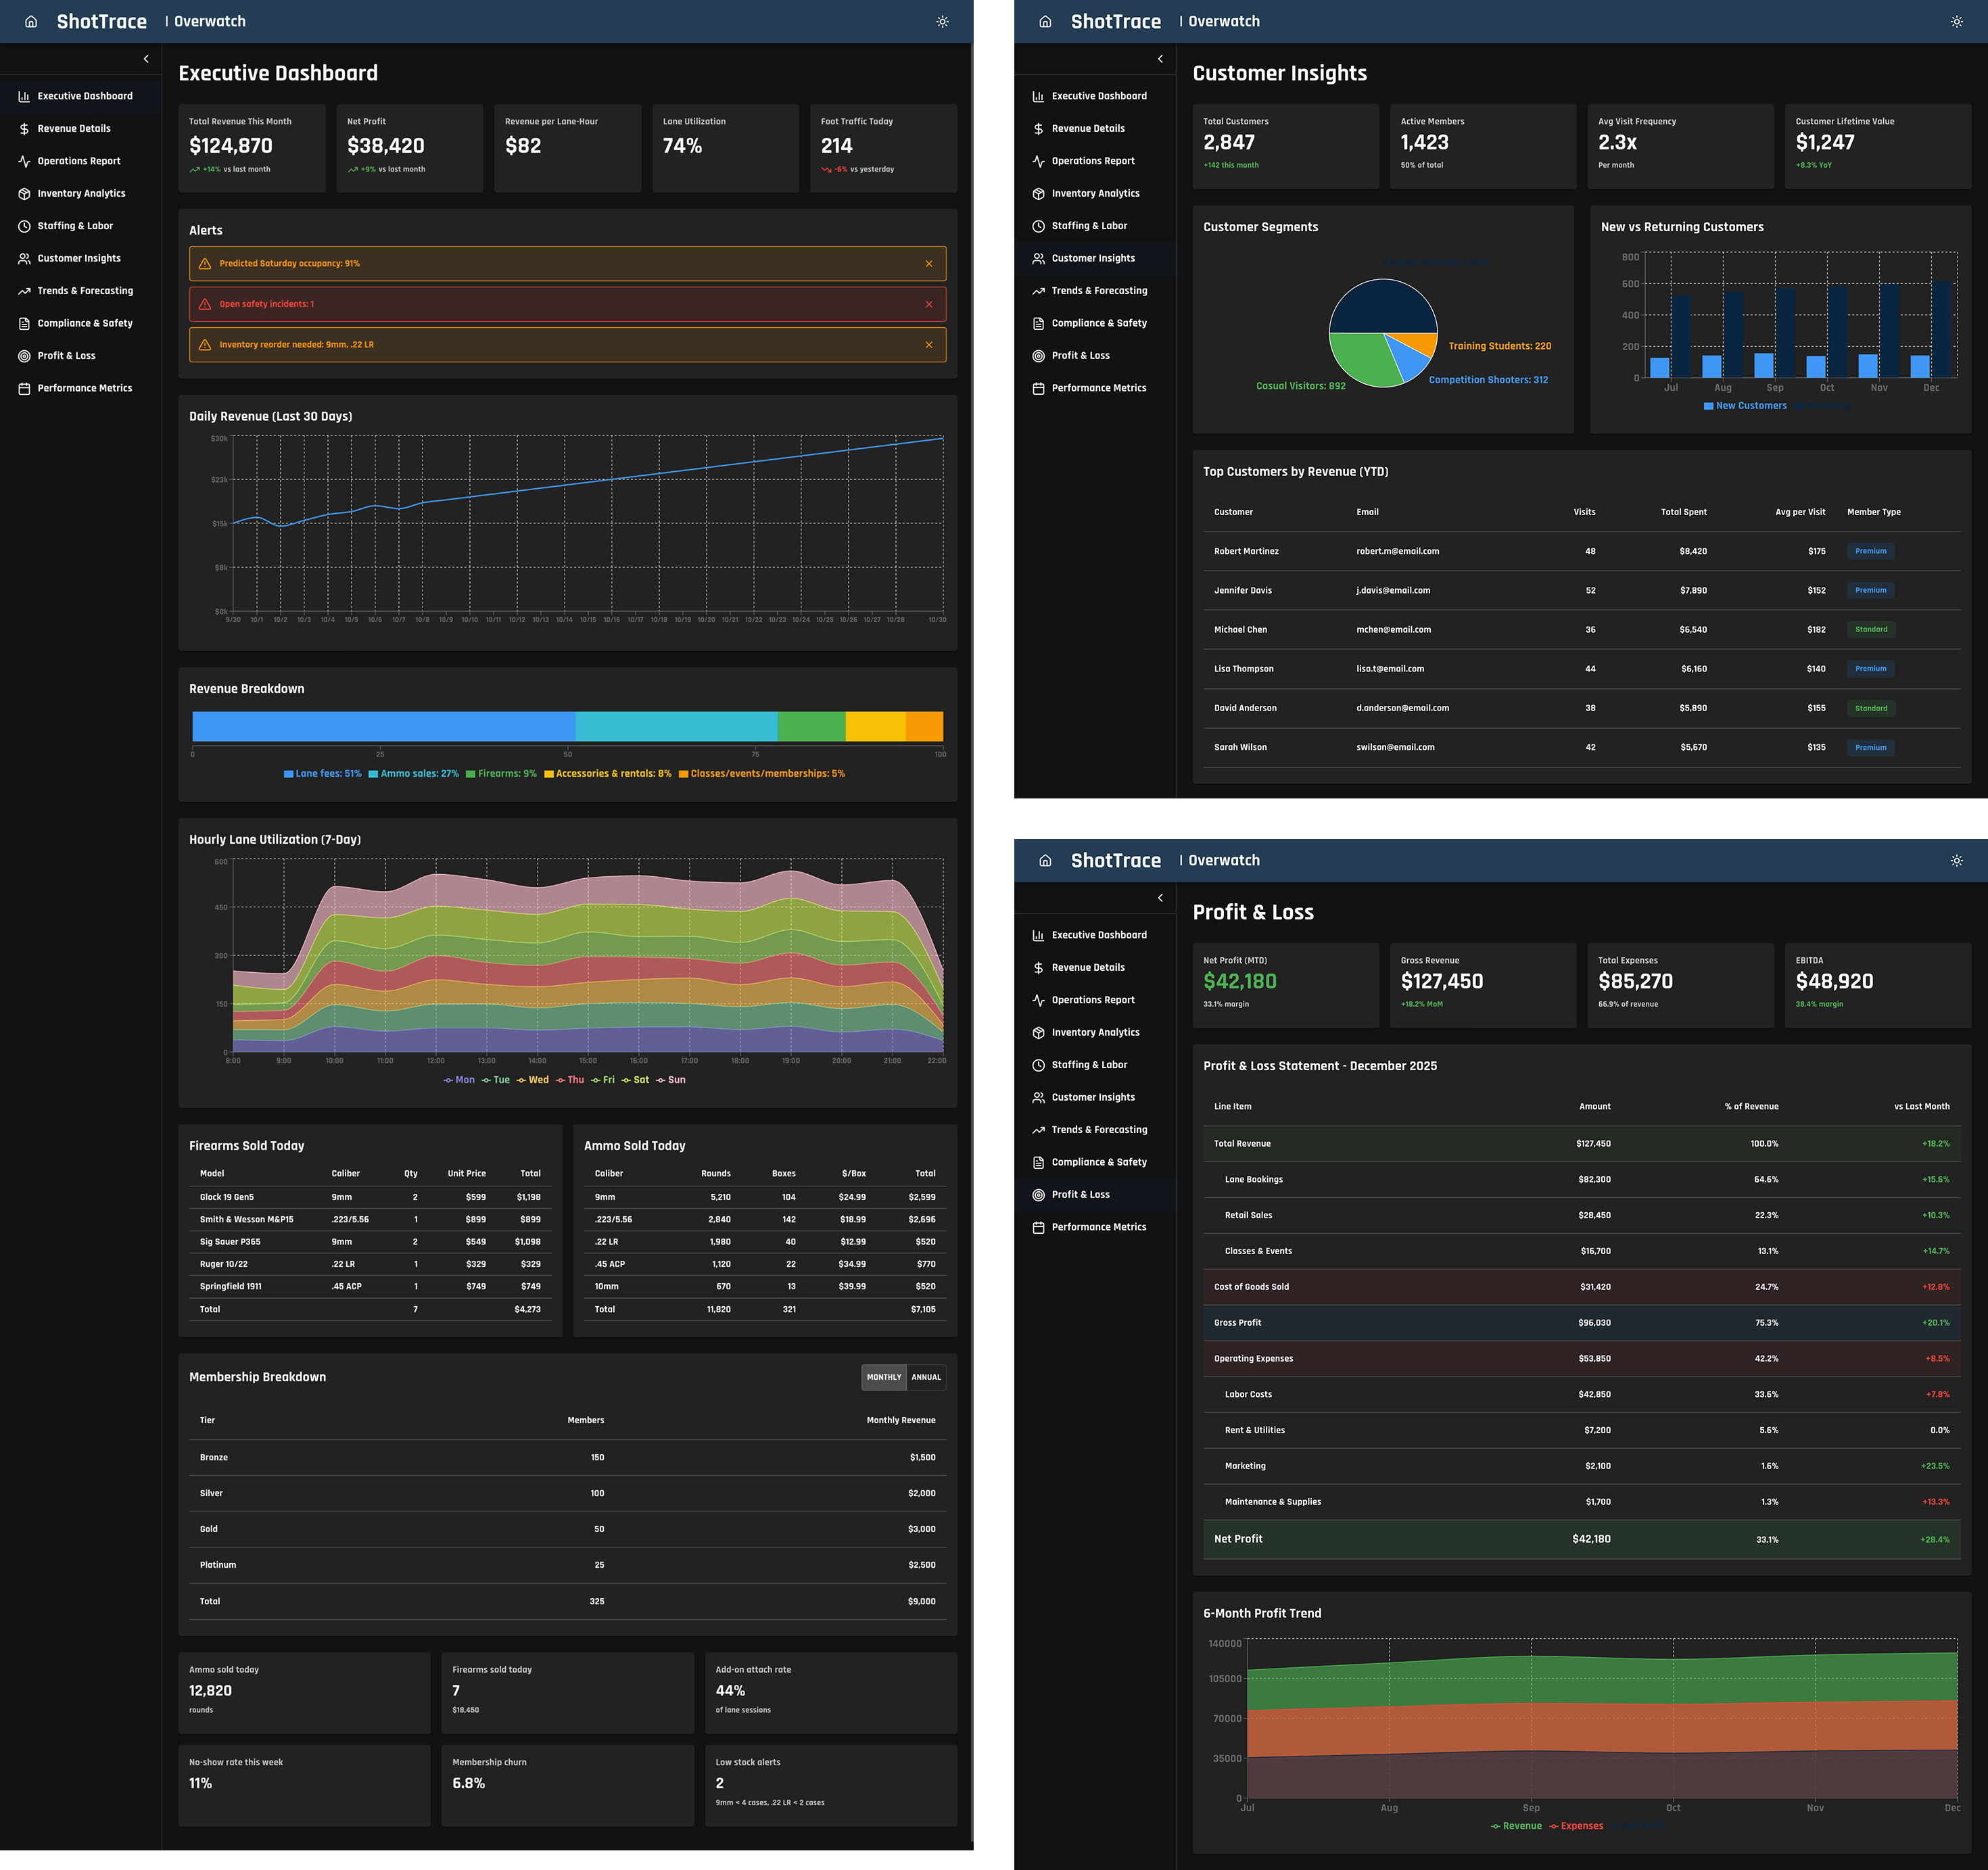Collapse the sidebar with the chevron arrow
1988x1870 pixels.
146,59
